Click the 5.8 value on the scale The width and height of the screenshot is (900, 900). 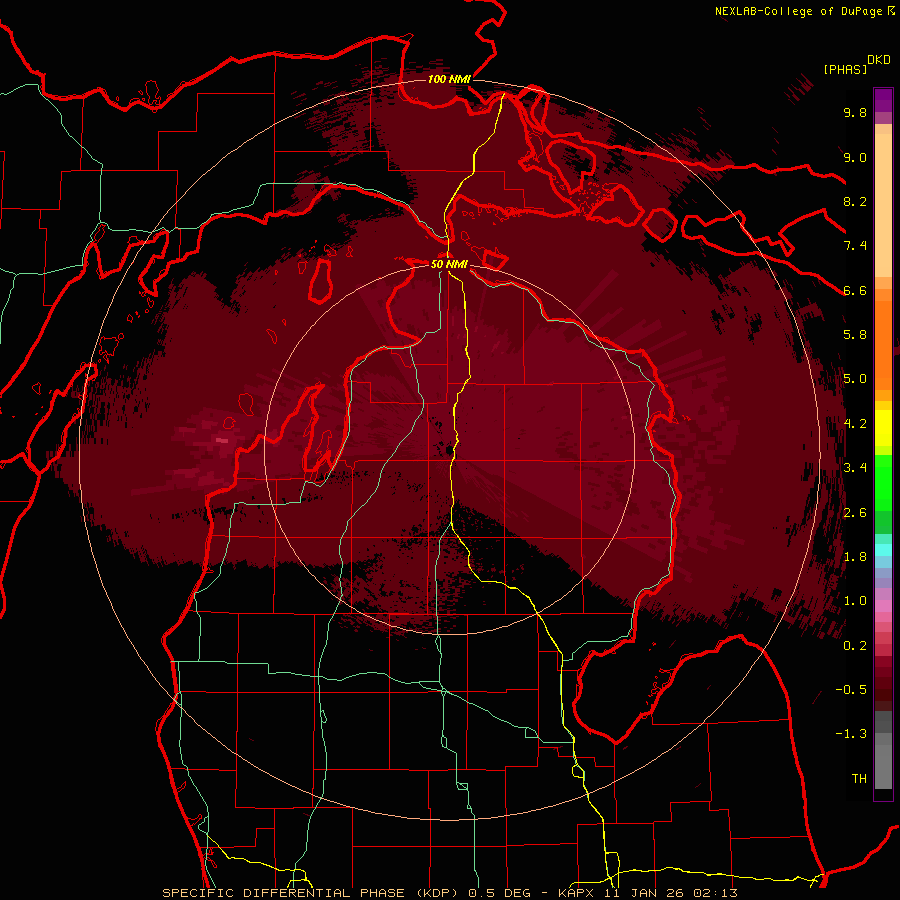pos(855,335)
